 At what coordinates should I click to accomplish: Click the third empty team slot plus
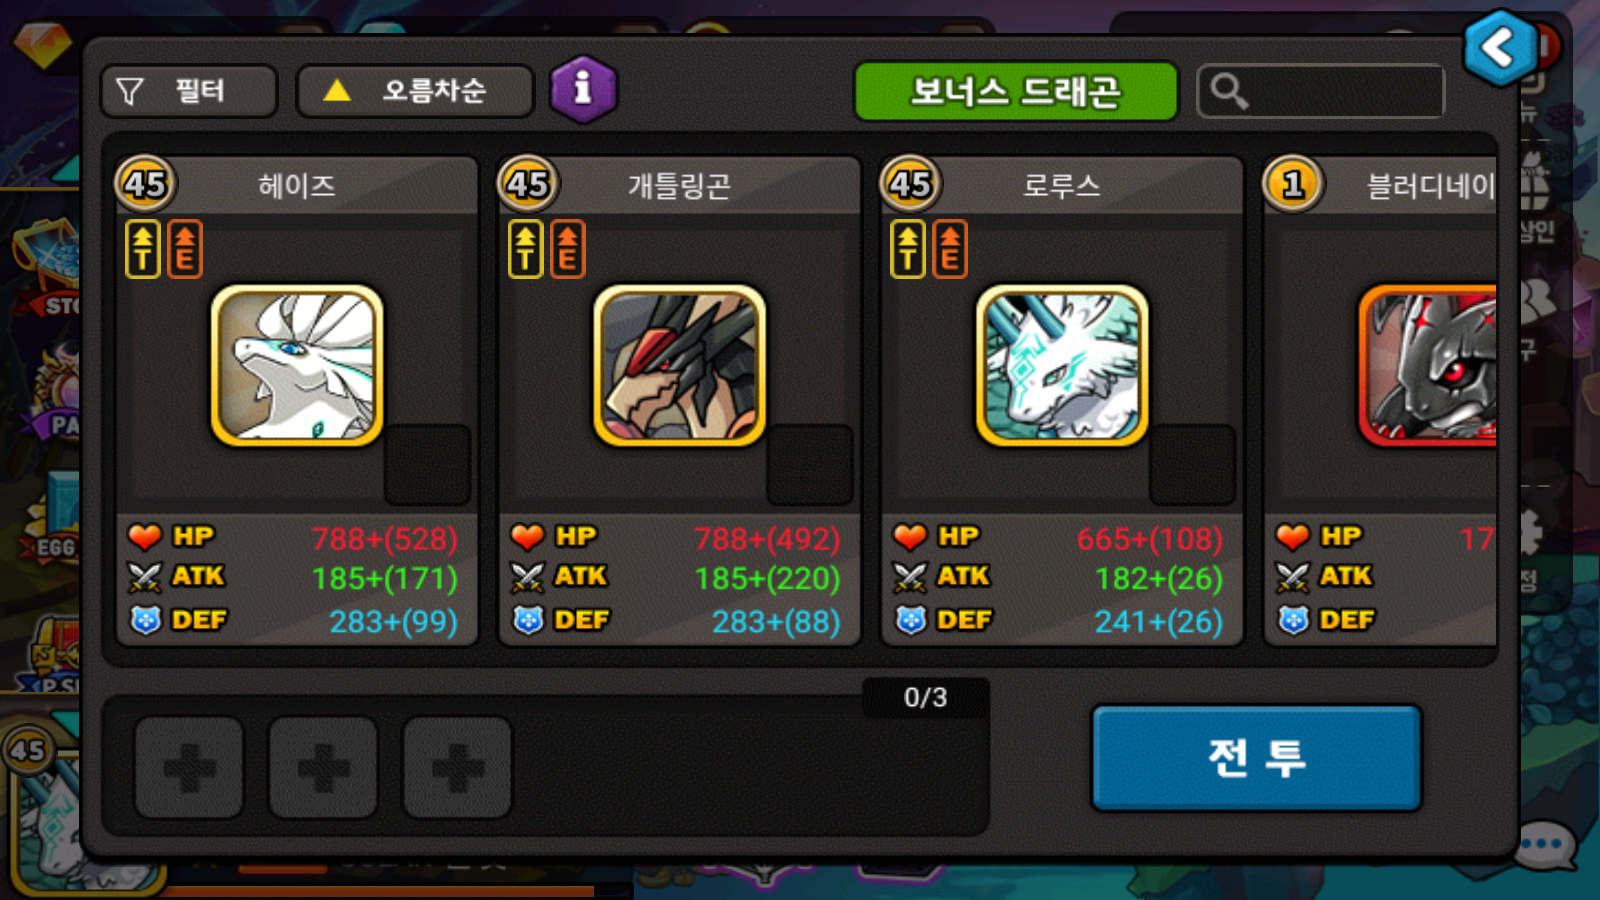tap(457, 767)
